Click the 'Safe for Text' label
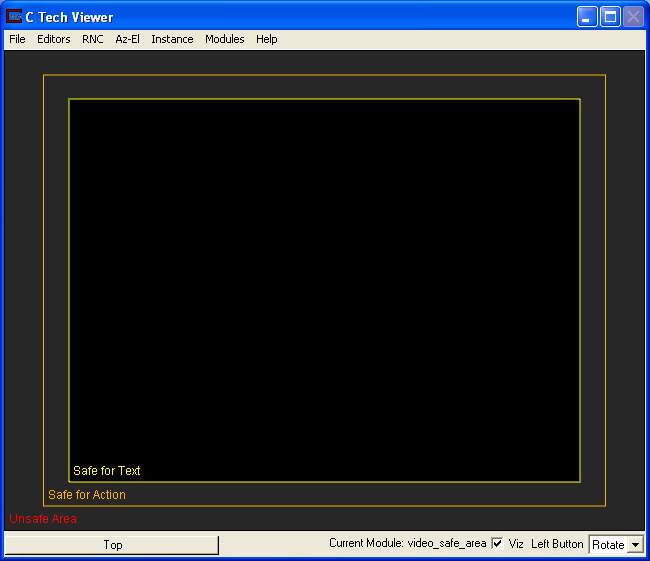 pyautogui.click(x=107, y=471)
